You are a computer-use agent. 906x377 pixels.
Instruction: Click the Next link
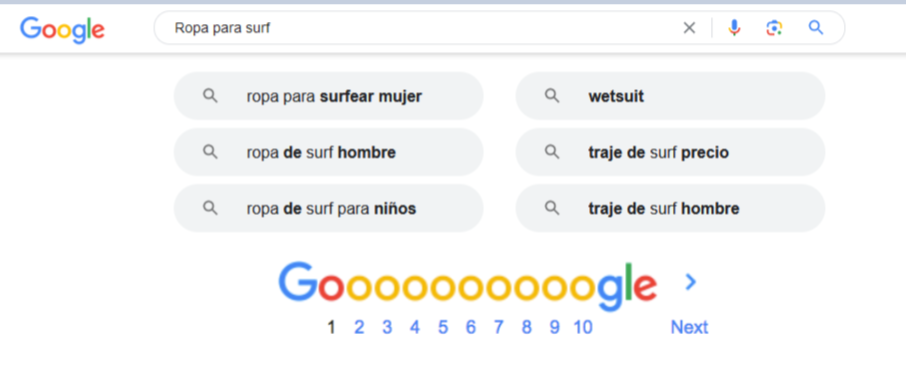pyautogui.click(x=689, y=327)
